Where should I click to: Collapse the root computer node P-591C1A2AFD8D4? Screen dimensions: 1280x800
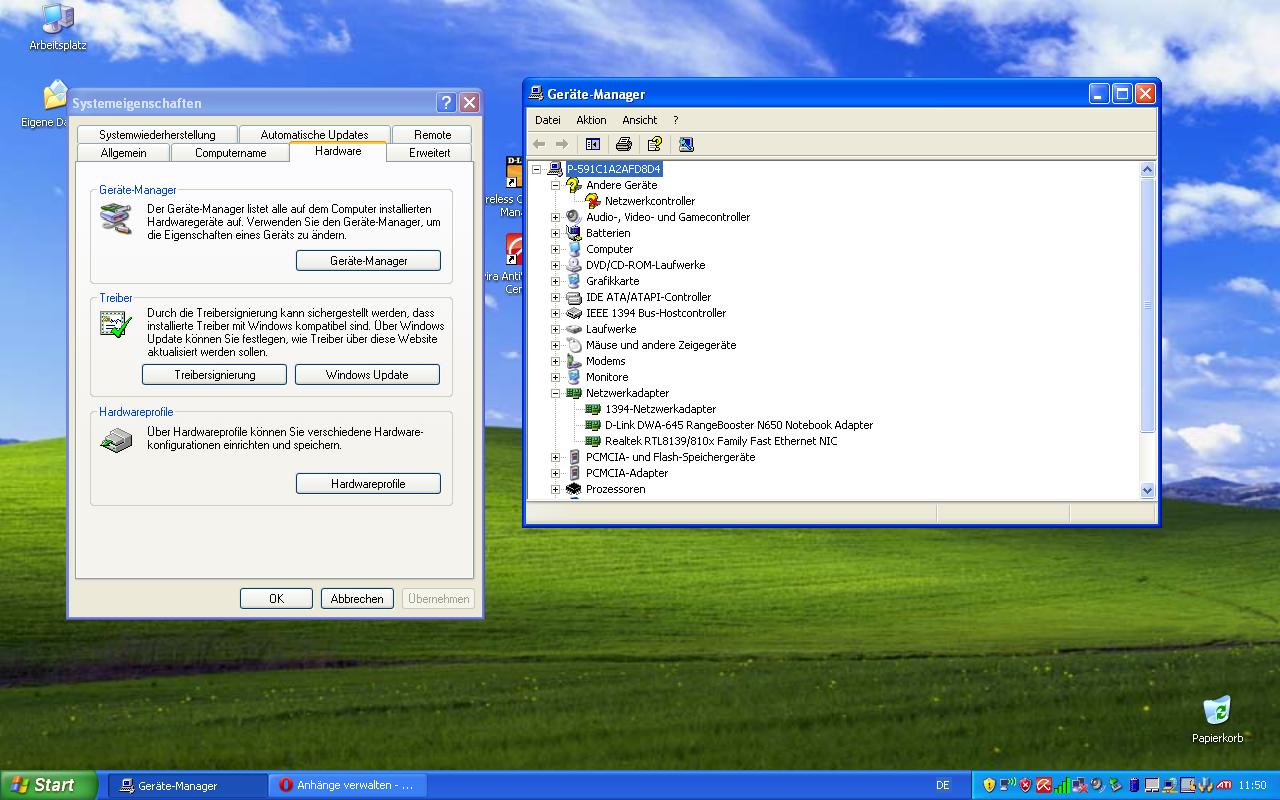coord(537,169)
